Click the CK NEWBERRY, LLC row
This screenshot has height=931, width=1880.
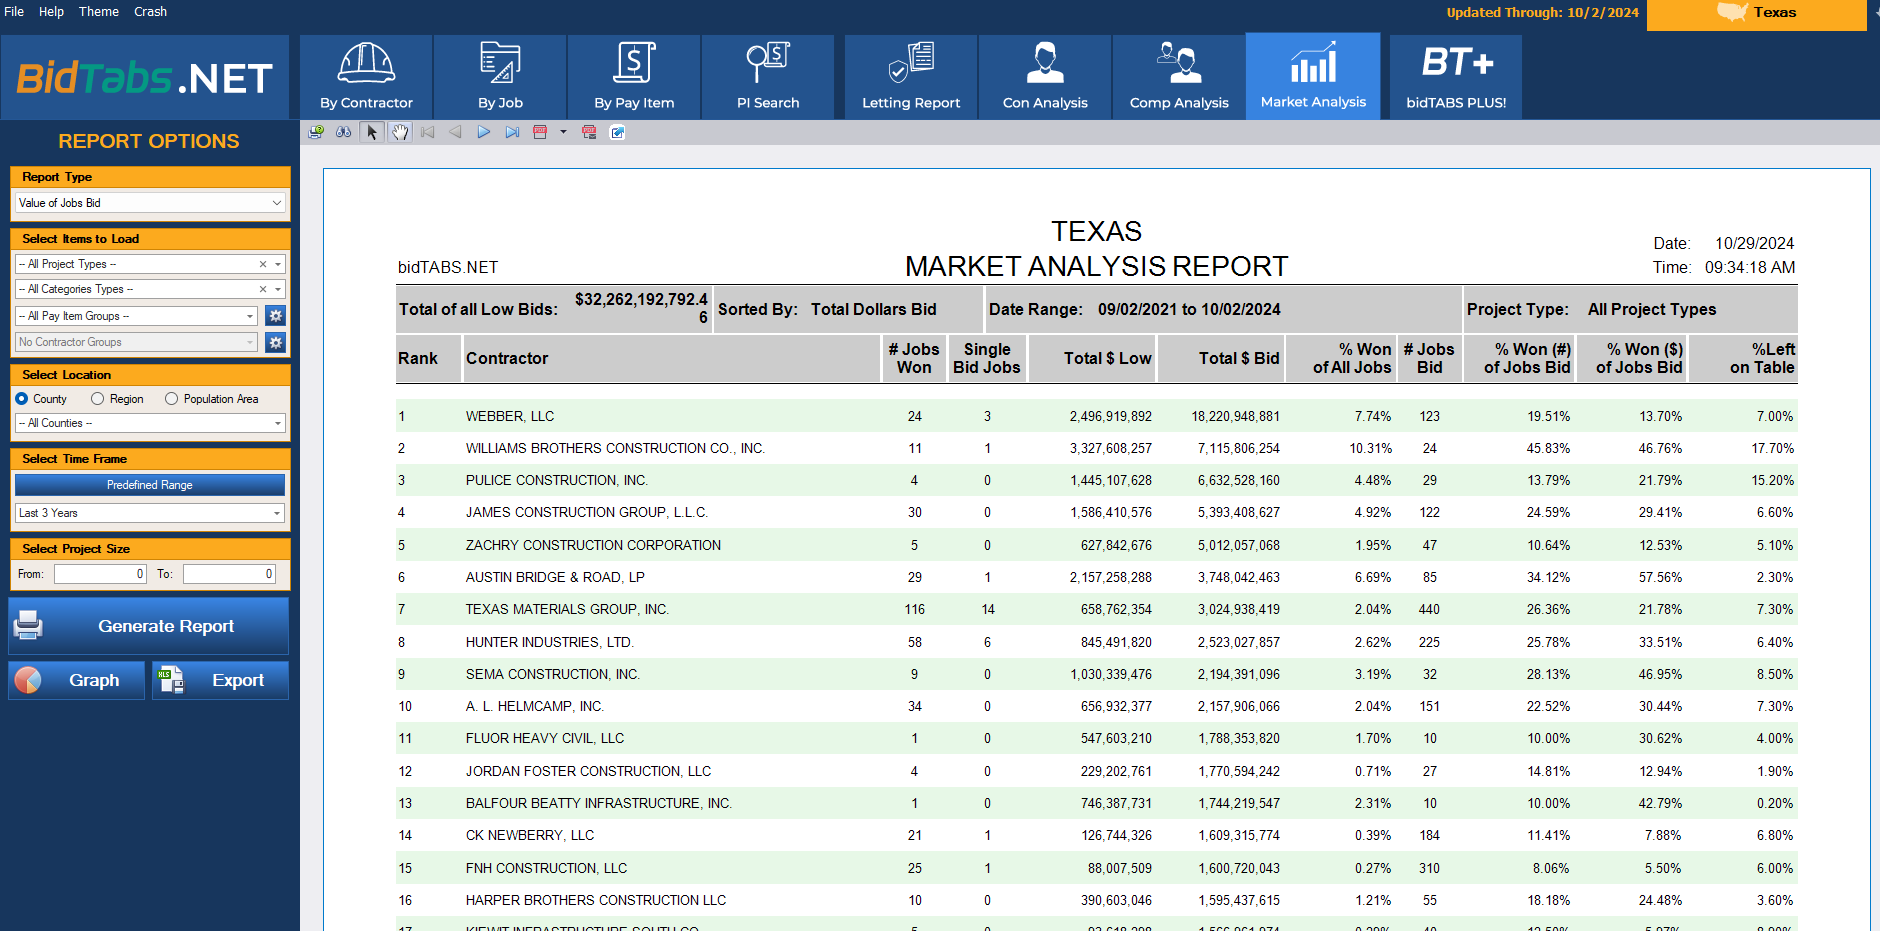(1096, 835)
